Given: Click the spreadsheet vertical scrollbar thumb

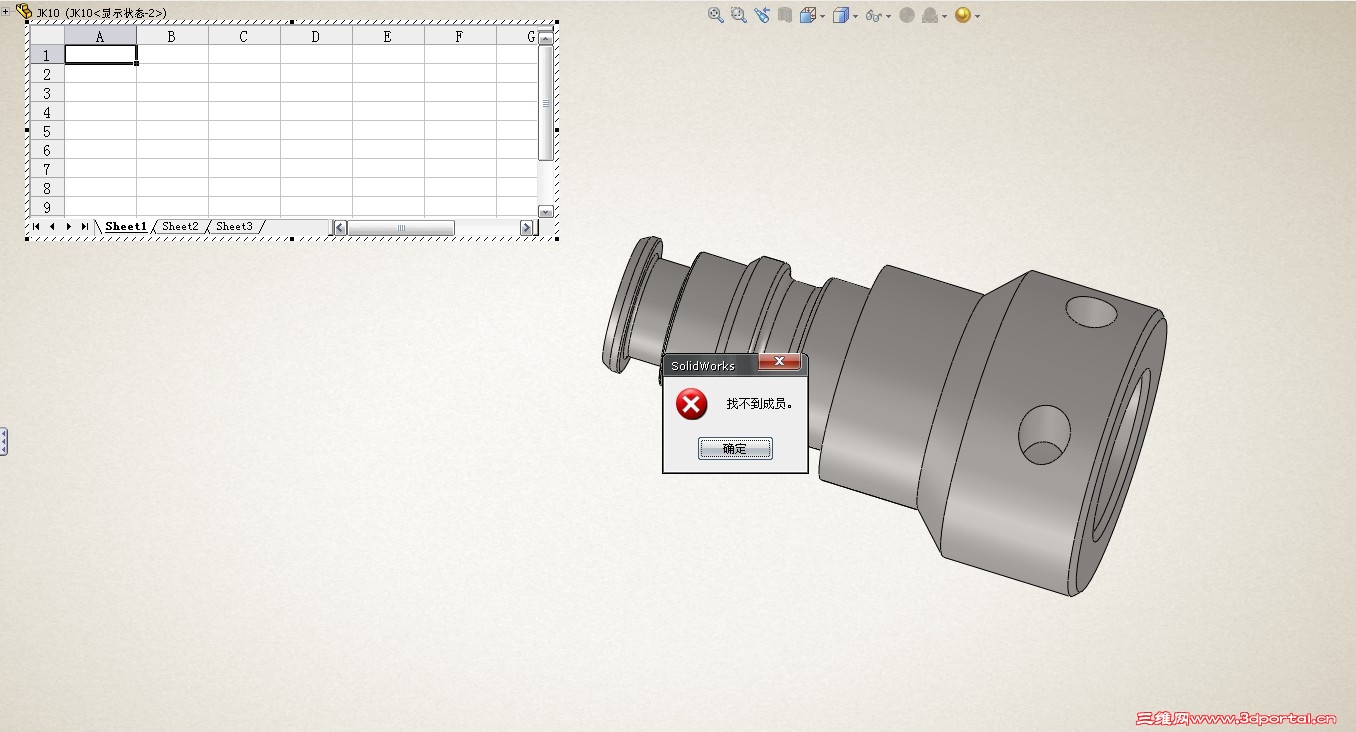Looking at the screenshot, I should click(545, 103).
